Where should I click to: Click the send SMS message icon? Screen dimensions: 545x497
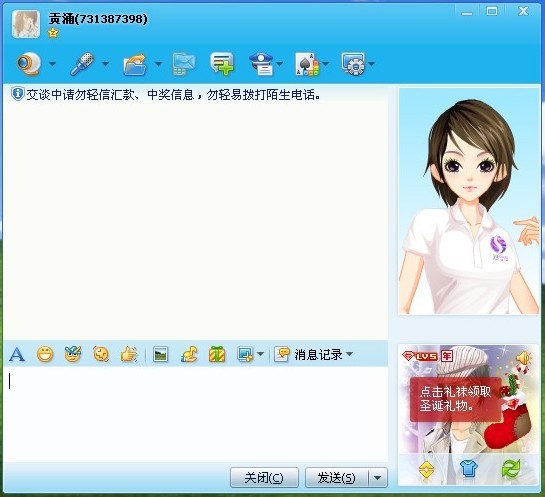coord(184,64)
